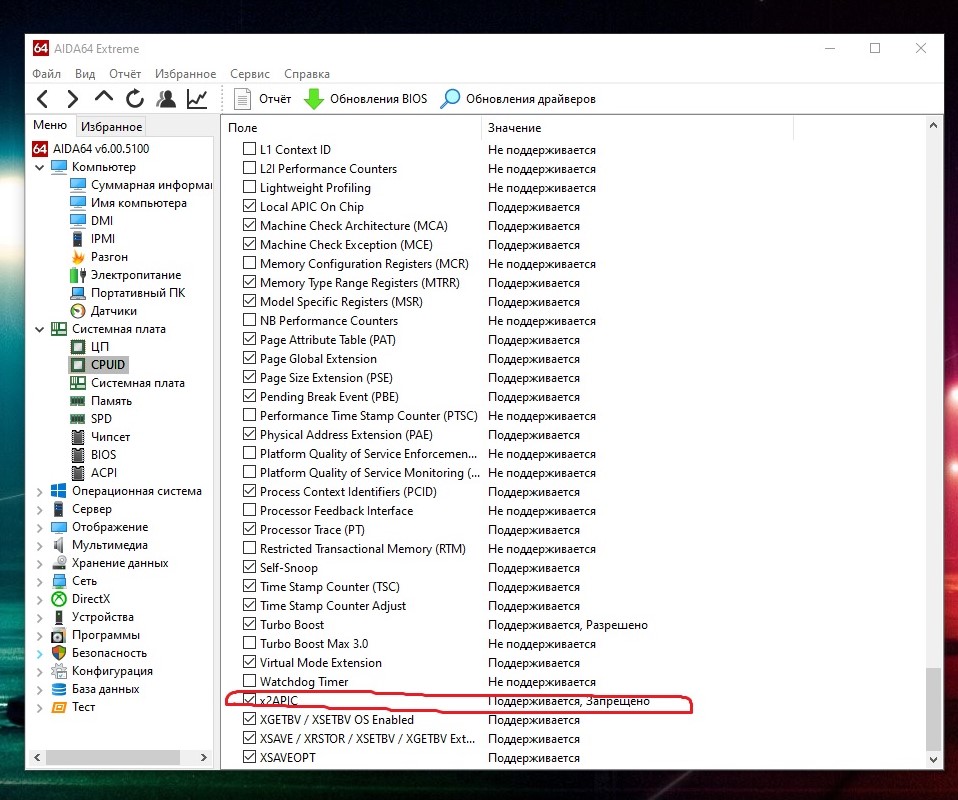958x800 pixels.
Task: Click the chip icon next to BIOS
Action: click(x=78, y=455)
